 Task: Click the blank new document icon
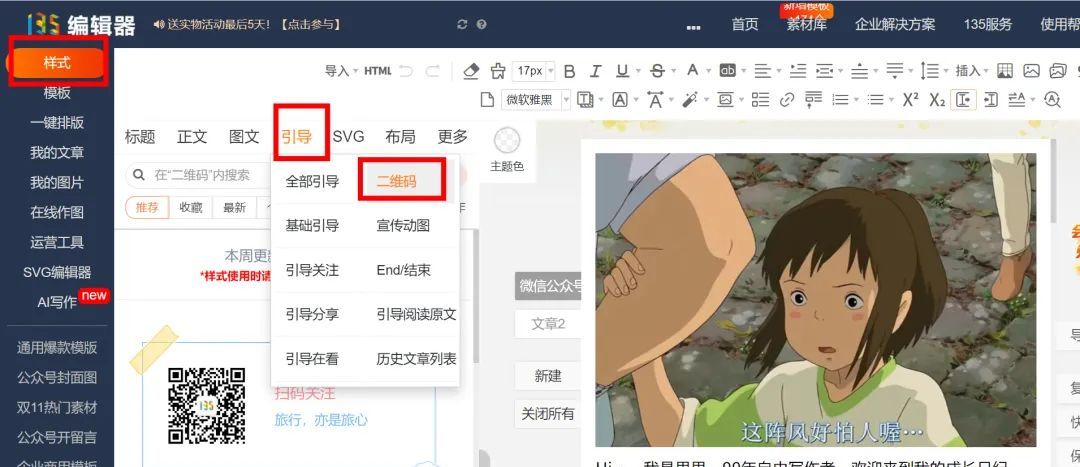click(487, 100)
